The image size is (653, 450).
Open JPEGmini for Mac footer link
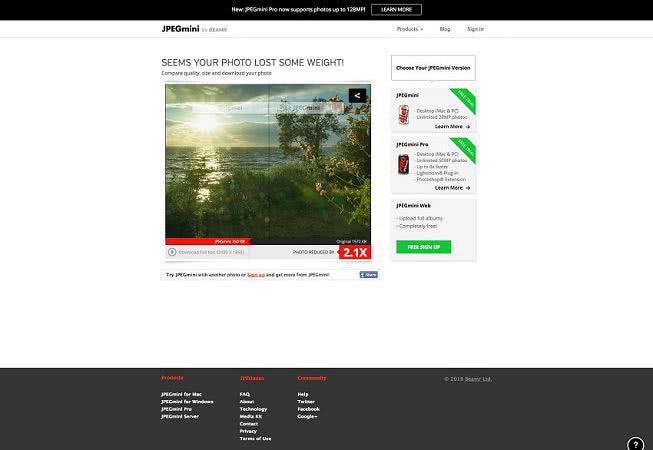click(181, 394)
